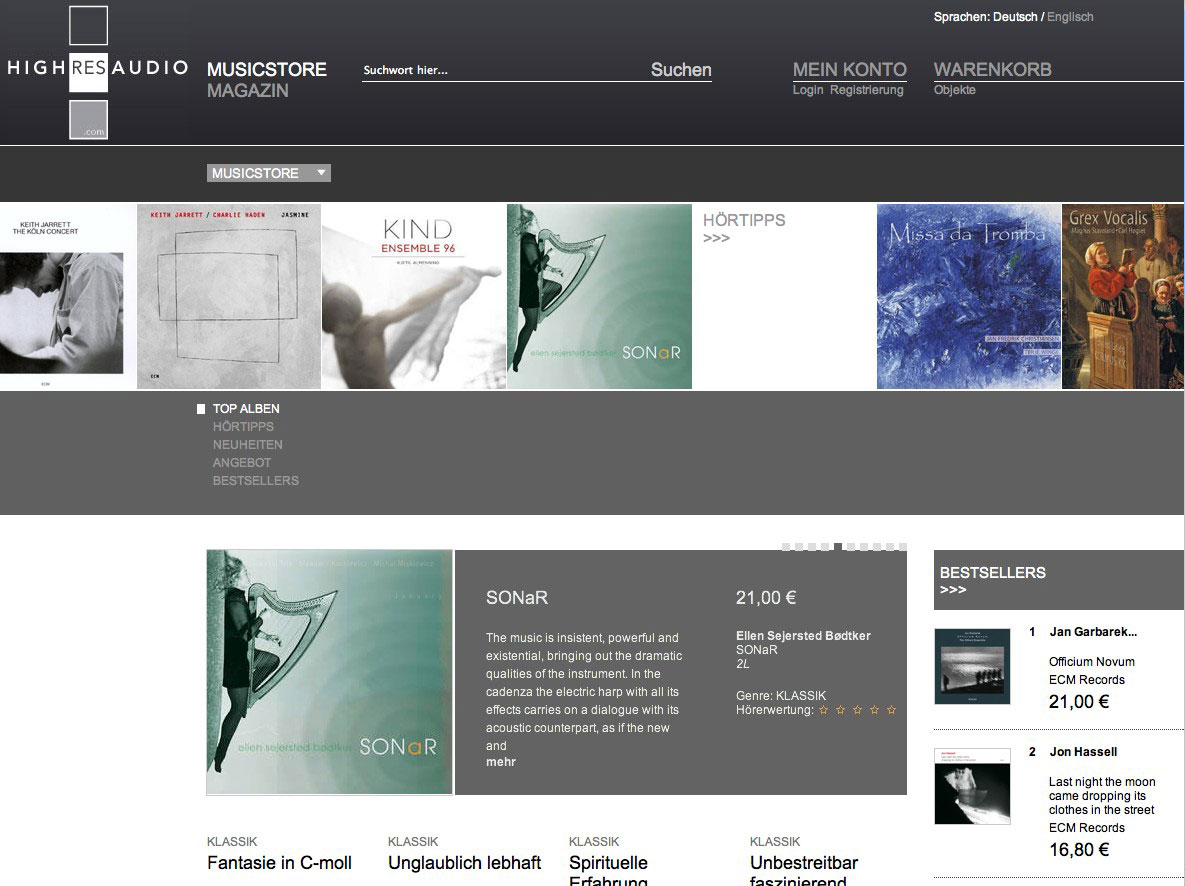Expand HÖRTIPPS via the >>> arrows
The image size is (1185, 886).
tap(716, 239)
